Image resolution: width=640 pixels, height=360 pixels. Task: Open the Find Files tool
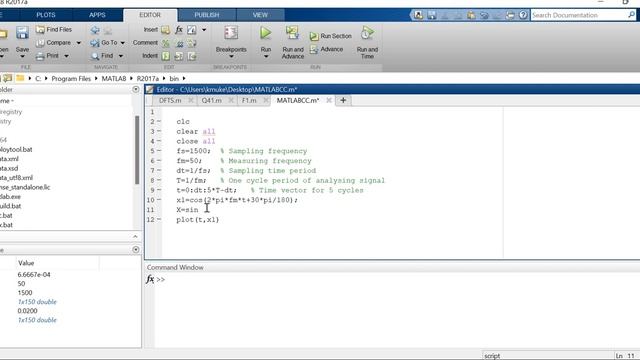[53, 29]
